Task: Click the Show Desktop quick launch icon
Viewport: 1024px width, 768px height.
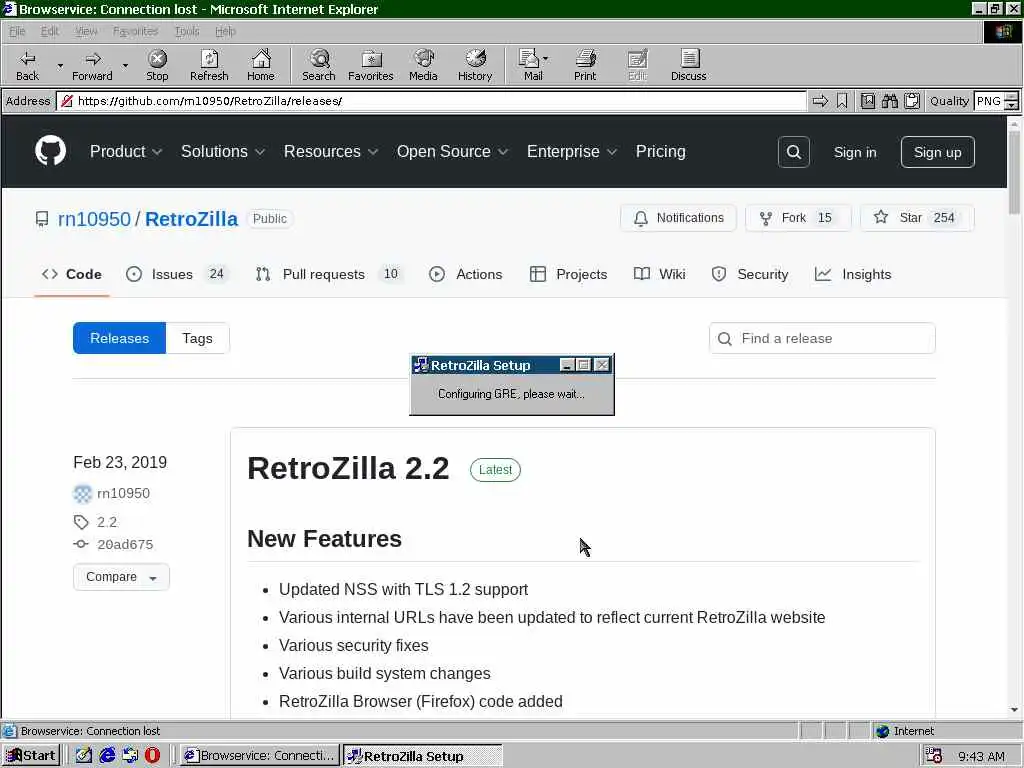Action: click(84, 756)
